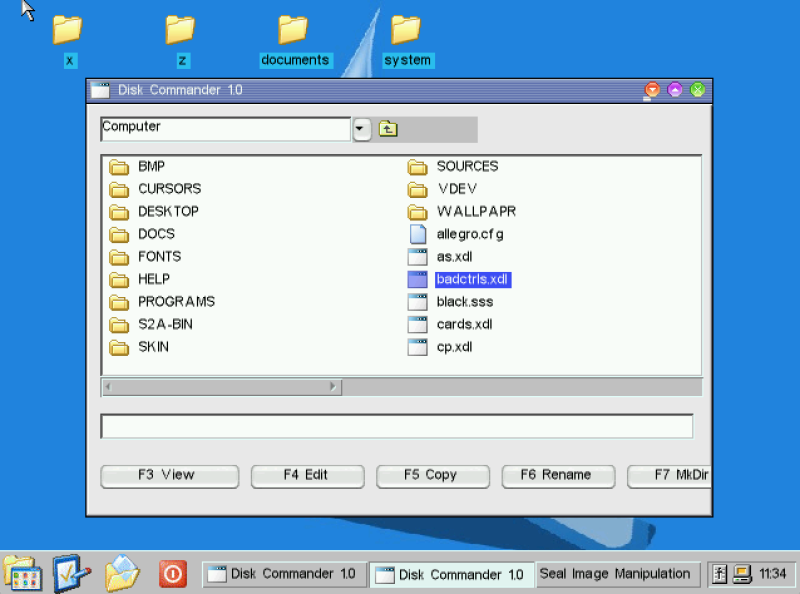Click the F6 Rename button
This screenshot has height=594, width=800.
(558, 476)
